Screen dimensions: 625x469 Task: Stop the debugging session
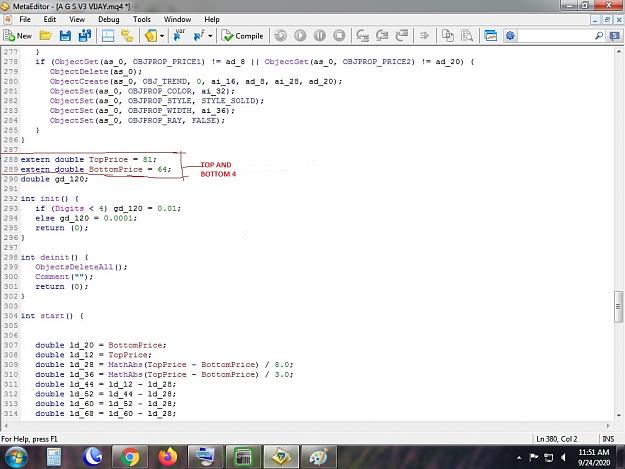339,36
